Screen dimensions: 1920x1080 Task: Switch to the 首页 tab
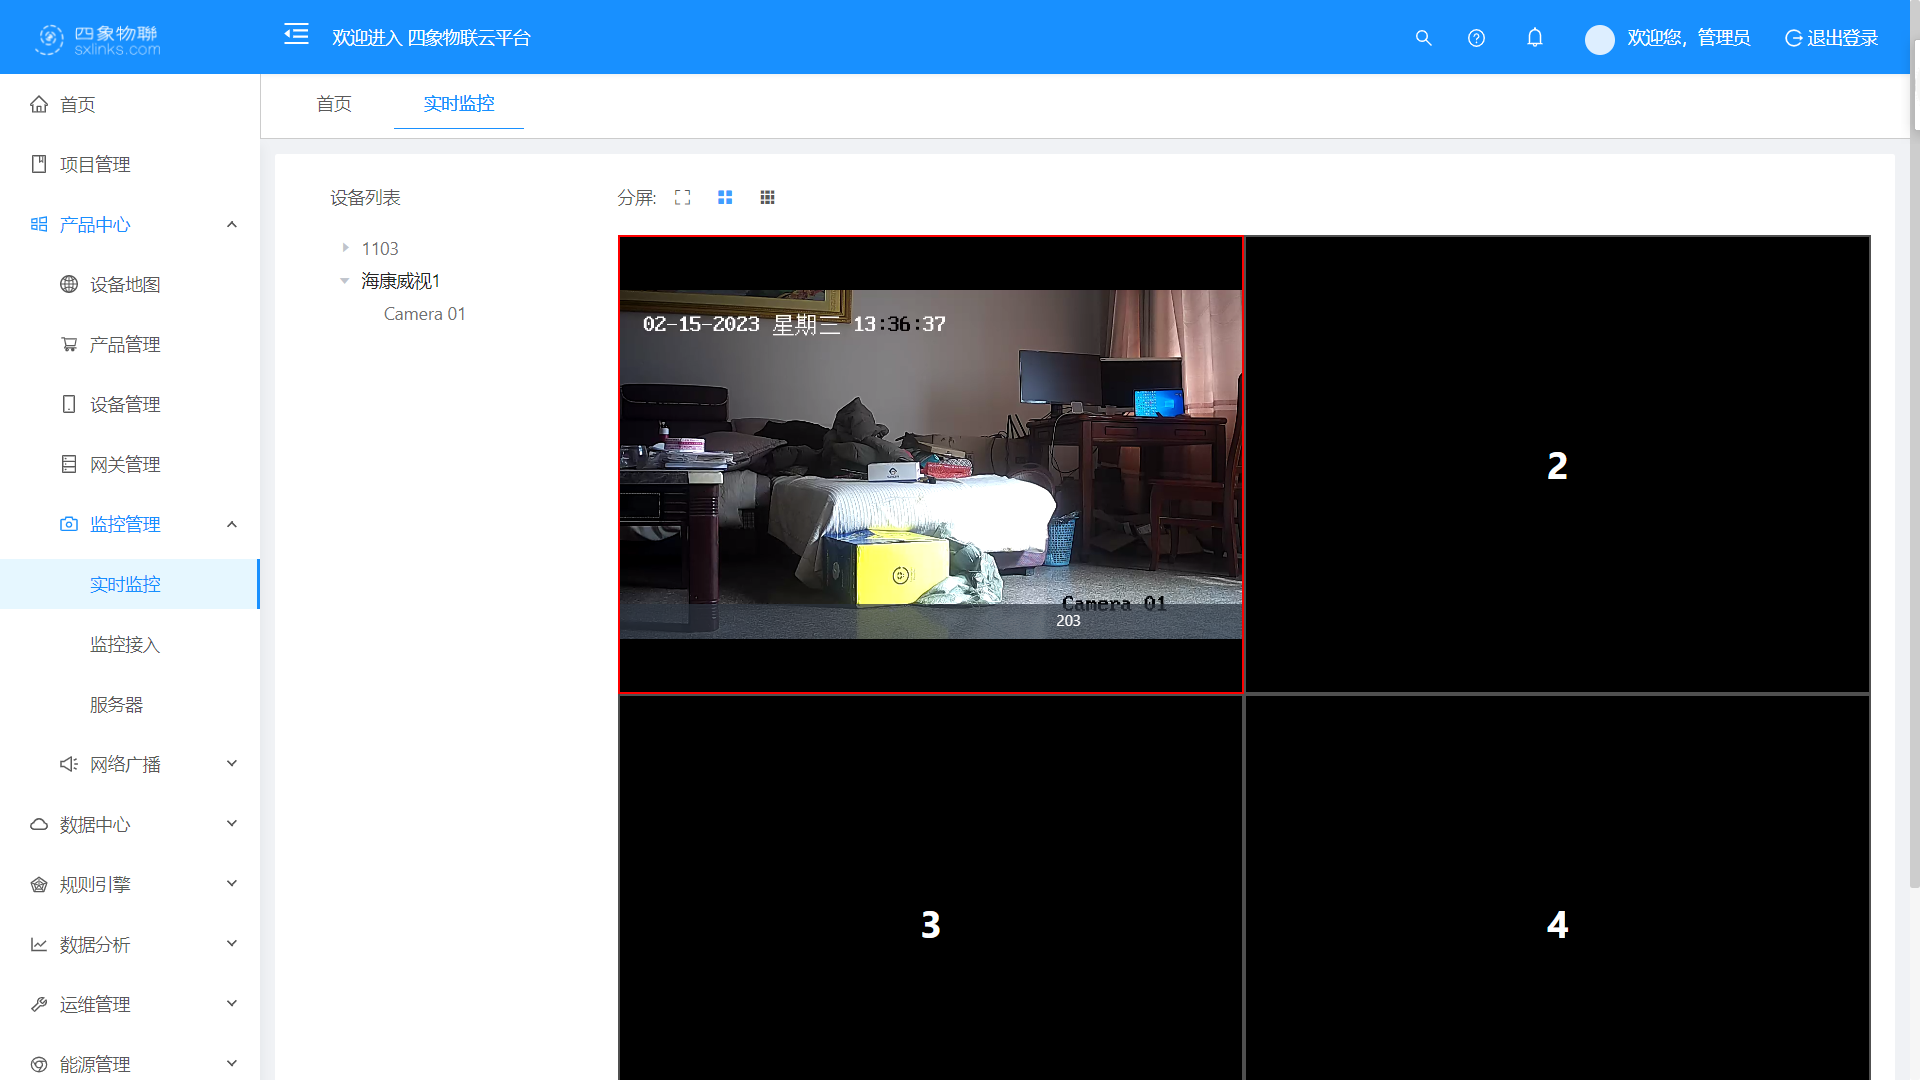coord(334,104)
